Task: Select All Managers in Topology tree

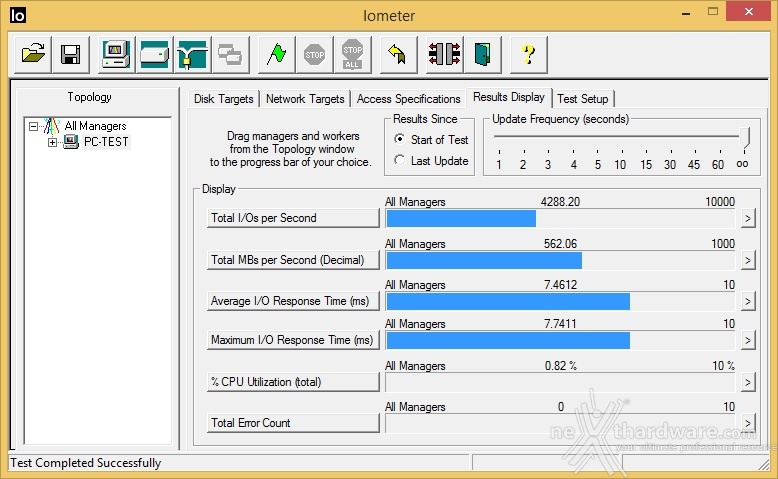Action: pyautogui.click(x=95, y=126)
